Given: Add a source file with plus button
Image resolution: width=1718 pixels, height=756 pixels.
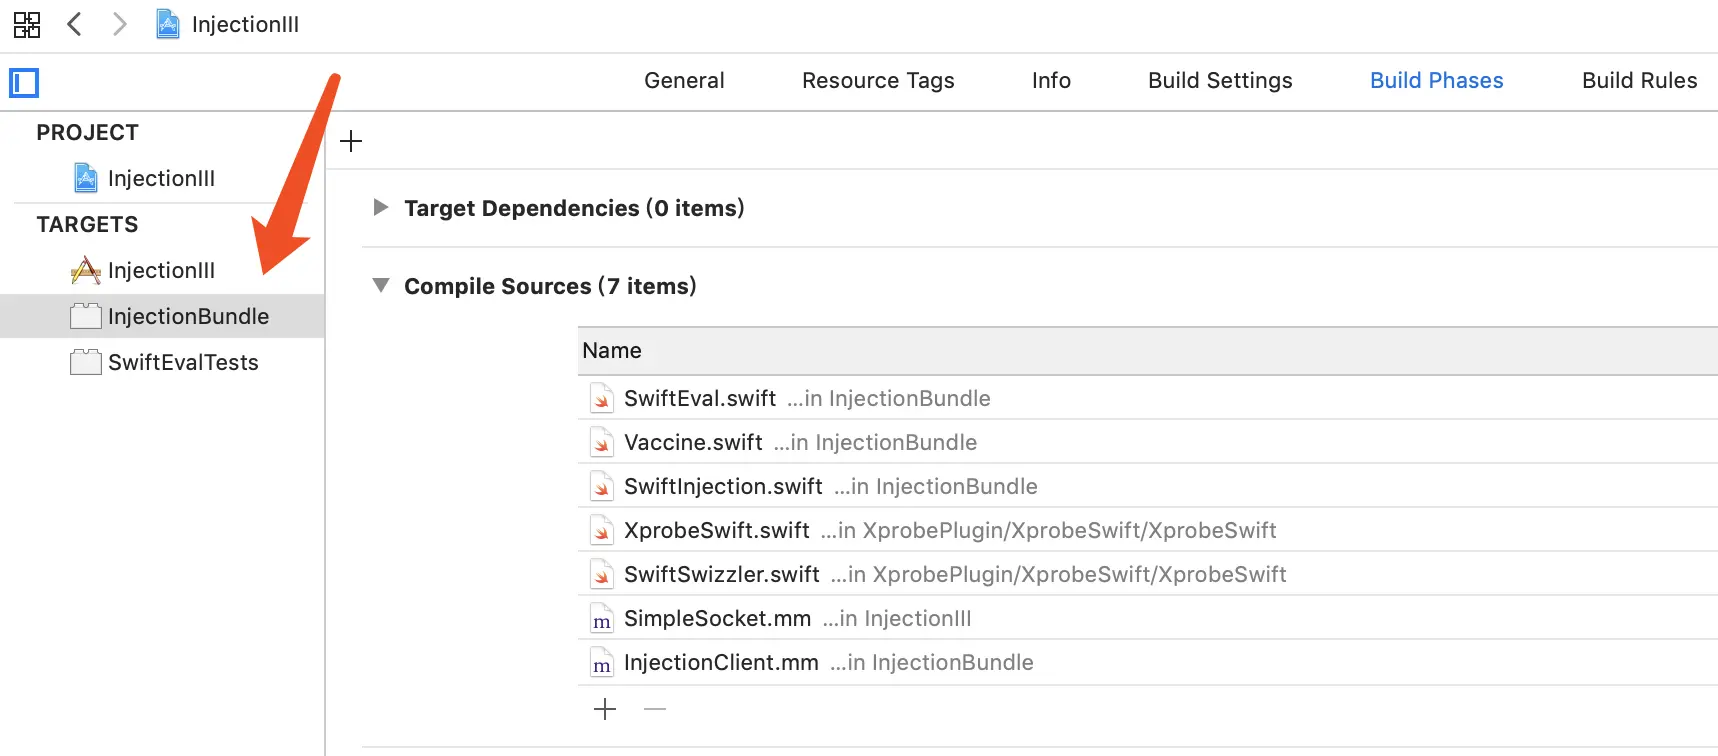Looking at the screenshot, I should (605, 710).
